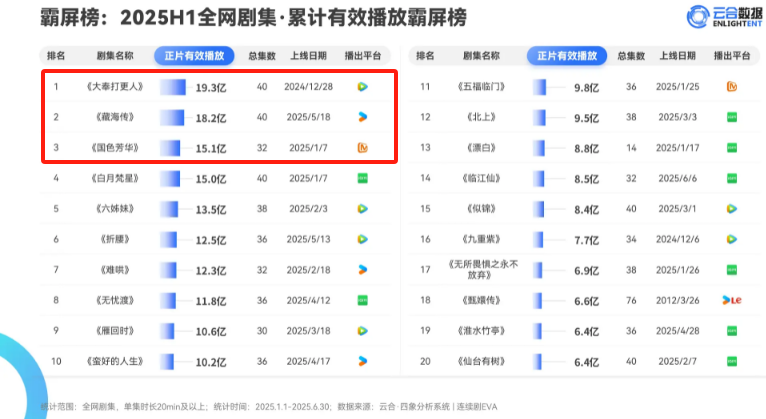Click the iQiyi icon for 《无忧渡》
This screenshot has height=419, width=766.
point(362,300)
